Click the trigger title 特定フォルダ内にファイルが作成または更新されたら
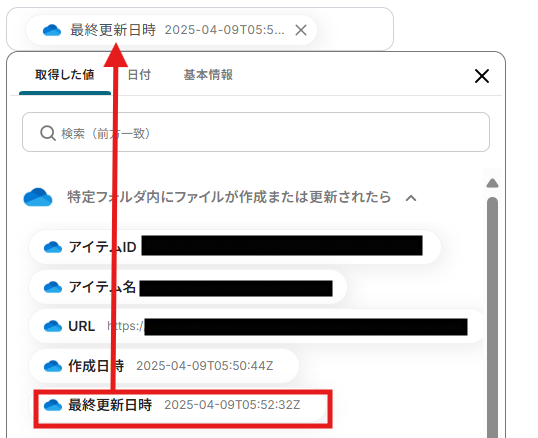The height and width of the screenshot is (438, 538). click(229, 197)
